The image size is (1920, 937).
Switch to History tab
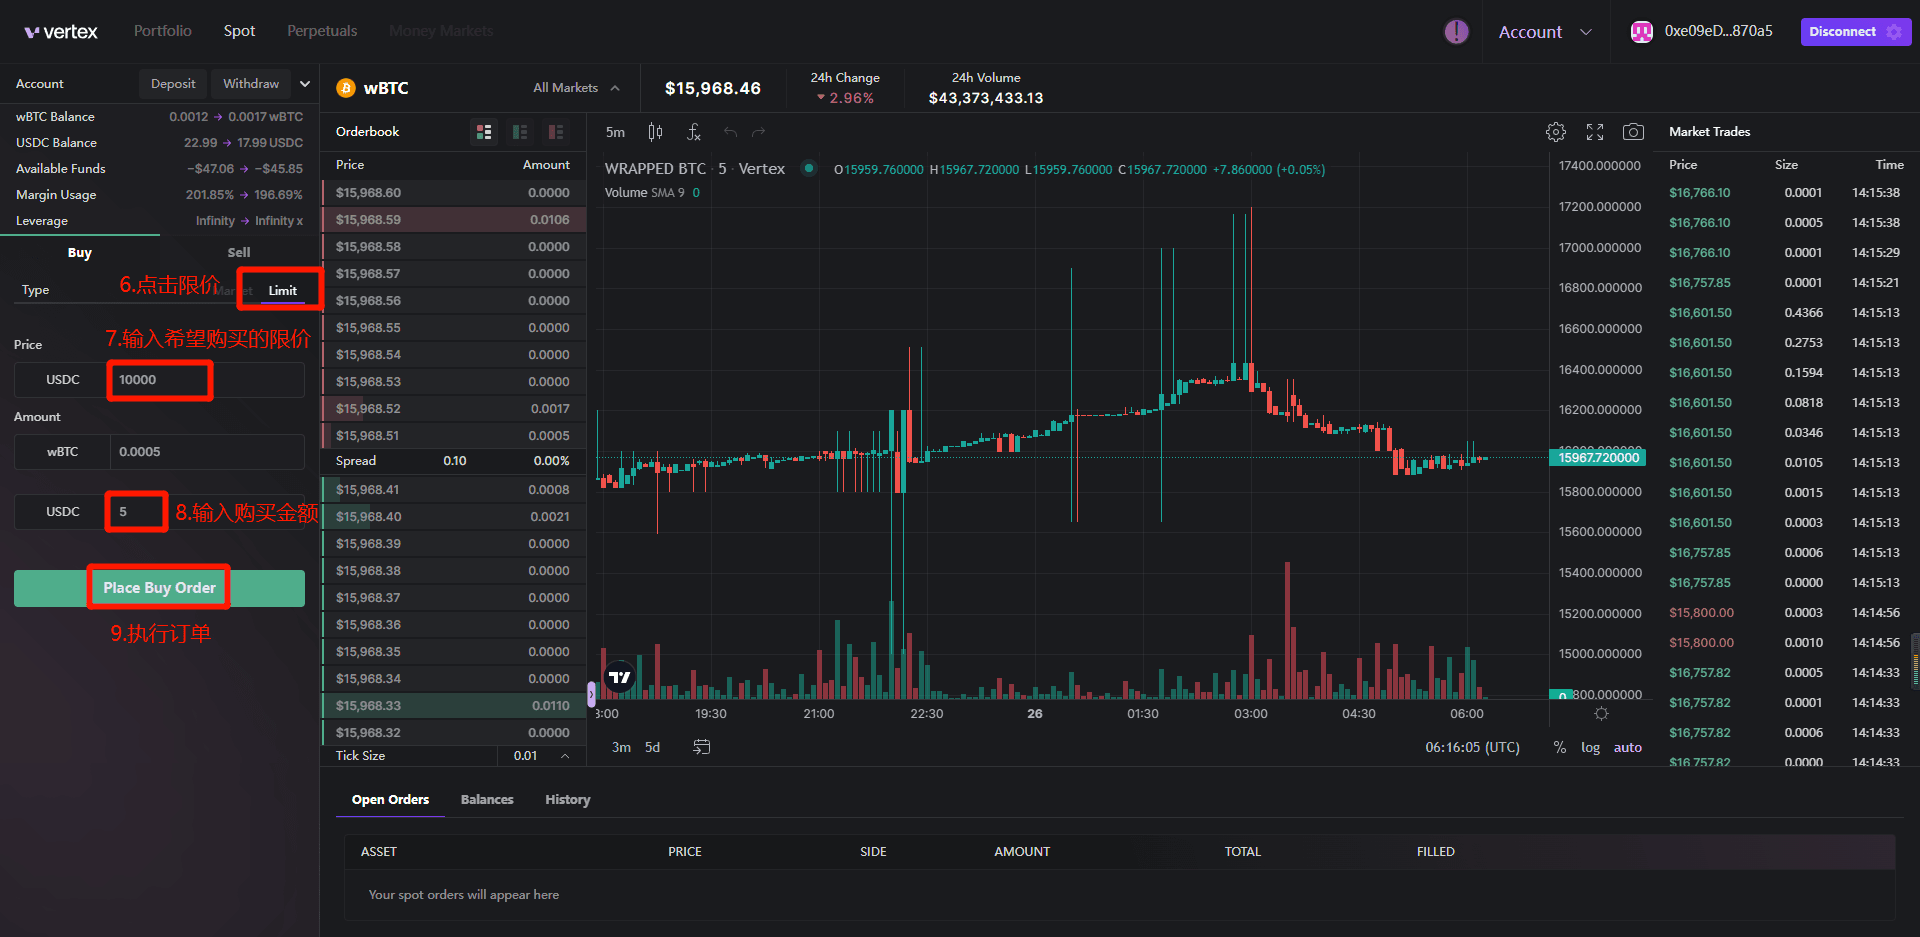[568, 800]
